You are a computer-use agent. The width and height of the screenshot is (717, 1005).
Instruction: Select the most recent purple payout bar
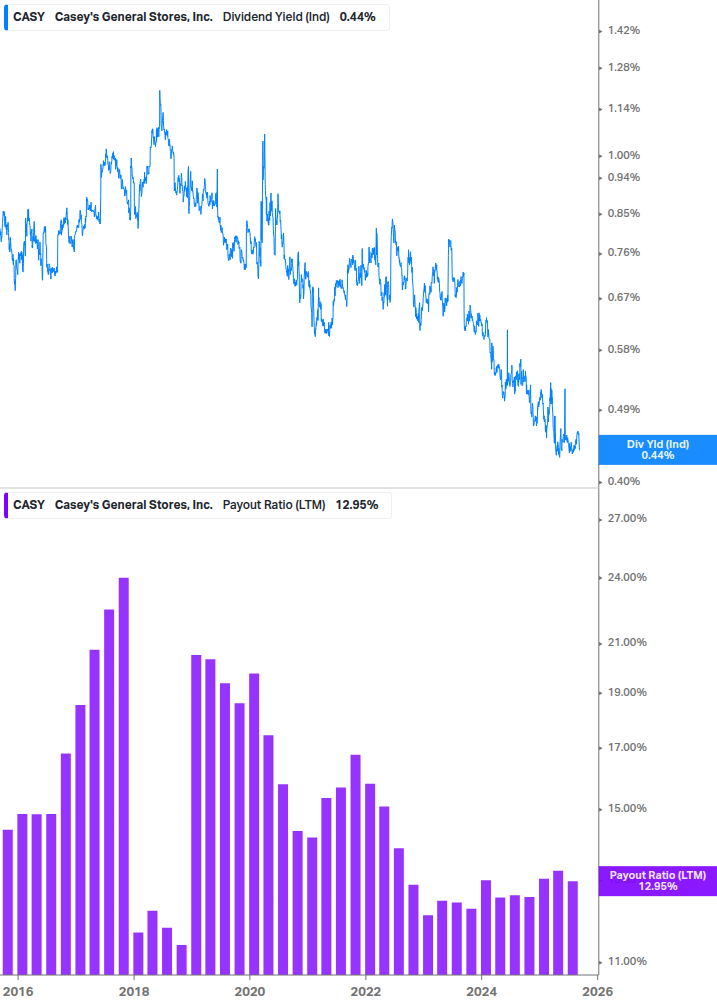tap(573, 926)
